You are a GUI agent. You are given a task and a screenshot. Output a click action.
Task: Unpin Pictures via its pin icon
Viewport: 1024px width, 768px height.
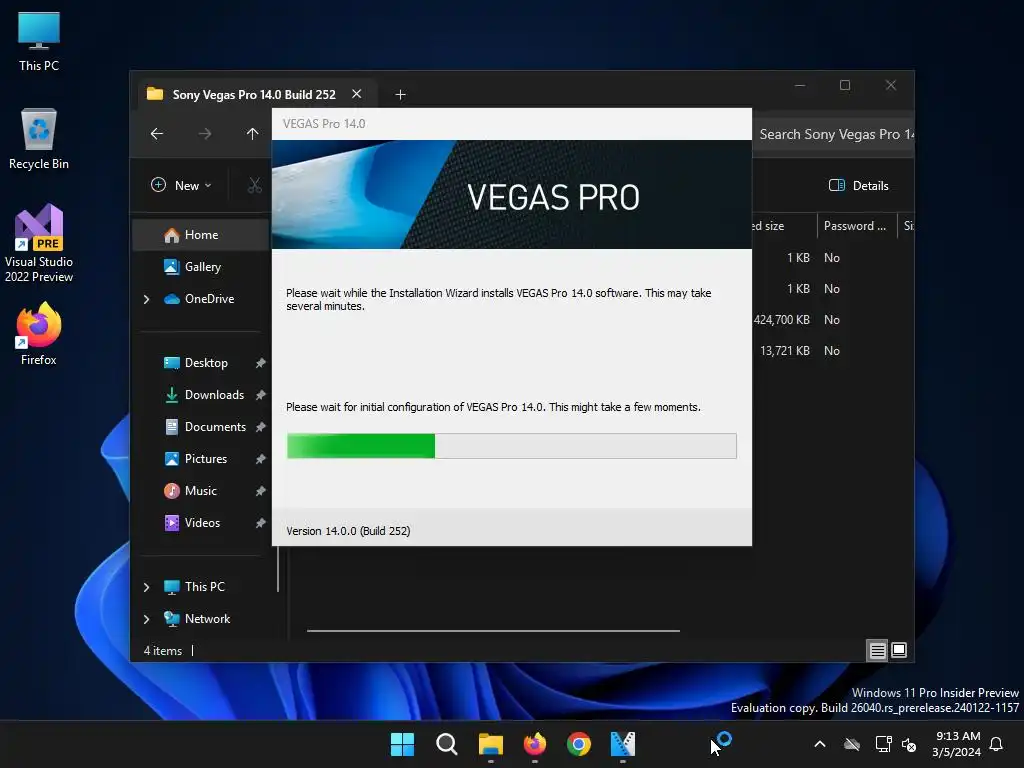(x=261, y=459)
